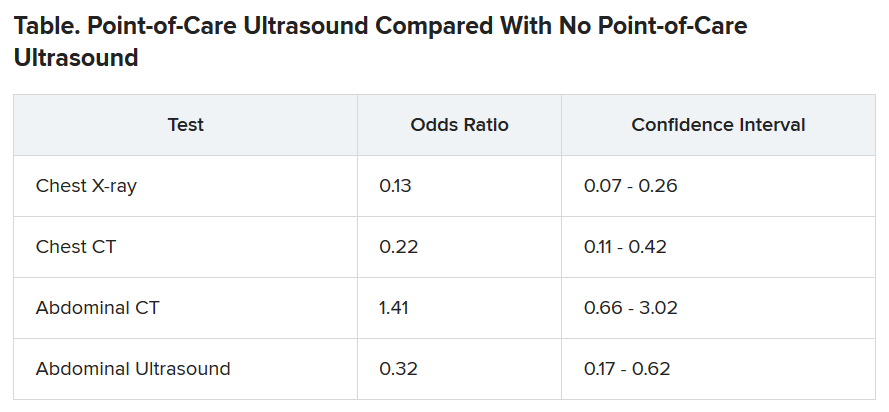This screenshot has width=889, height=412.
Task: Select the "Confidence Interval" column header
Action: 718,125
